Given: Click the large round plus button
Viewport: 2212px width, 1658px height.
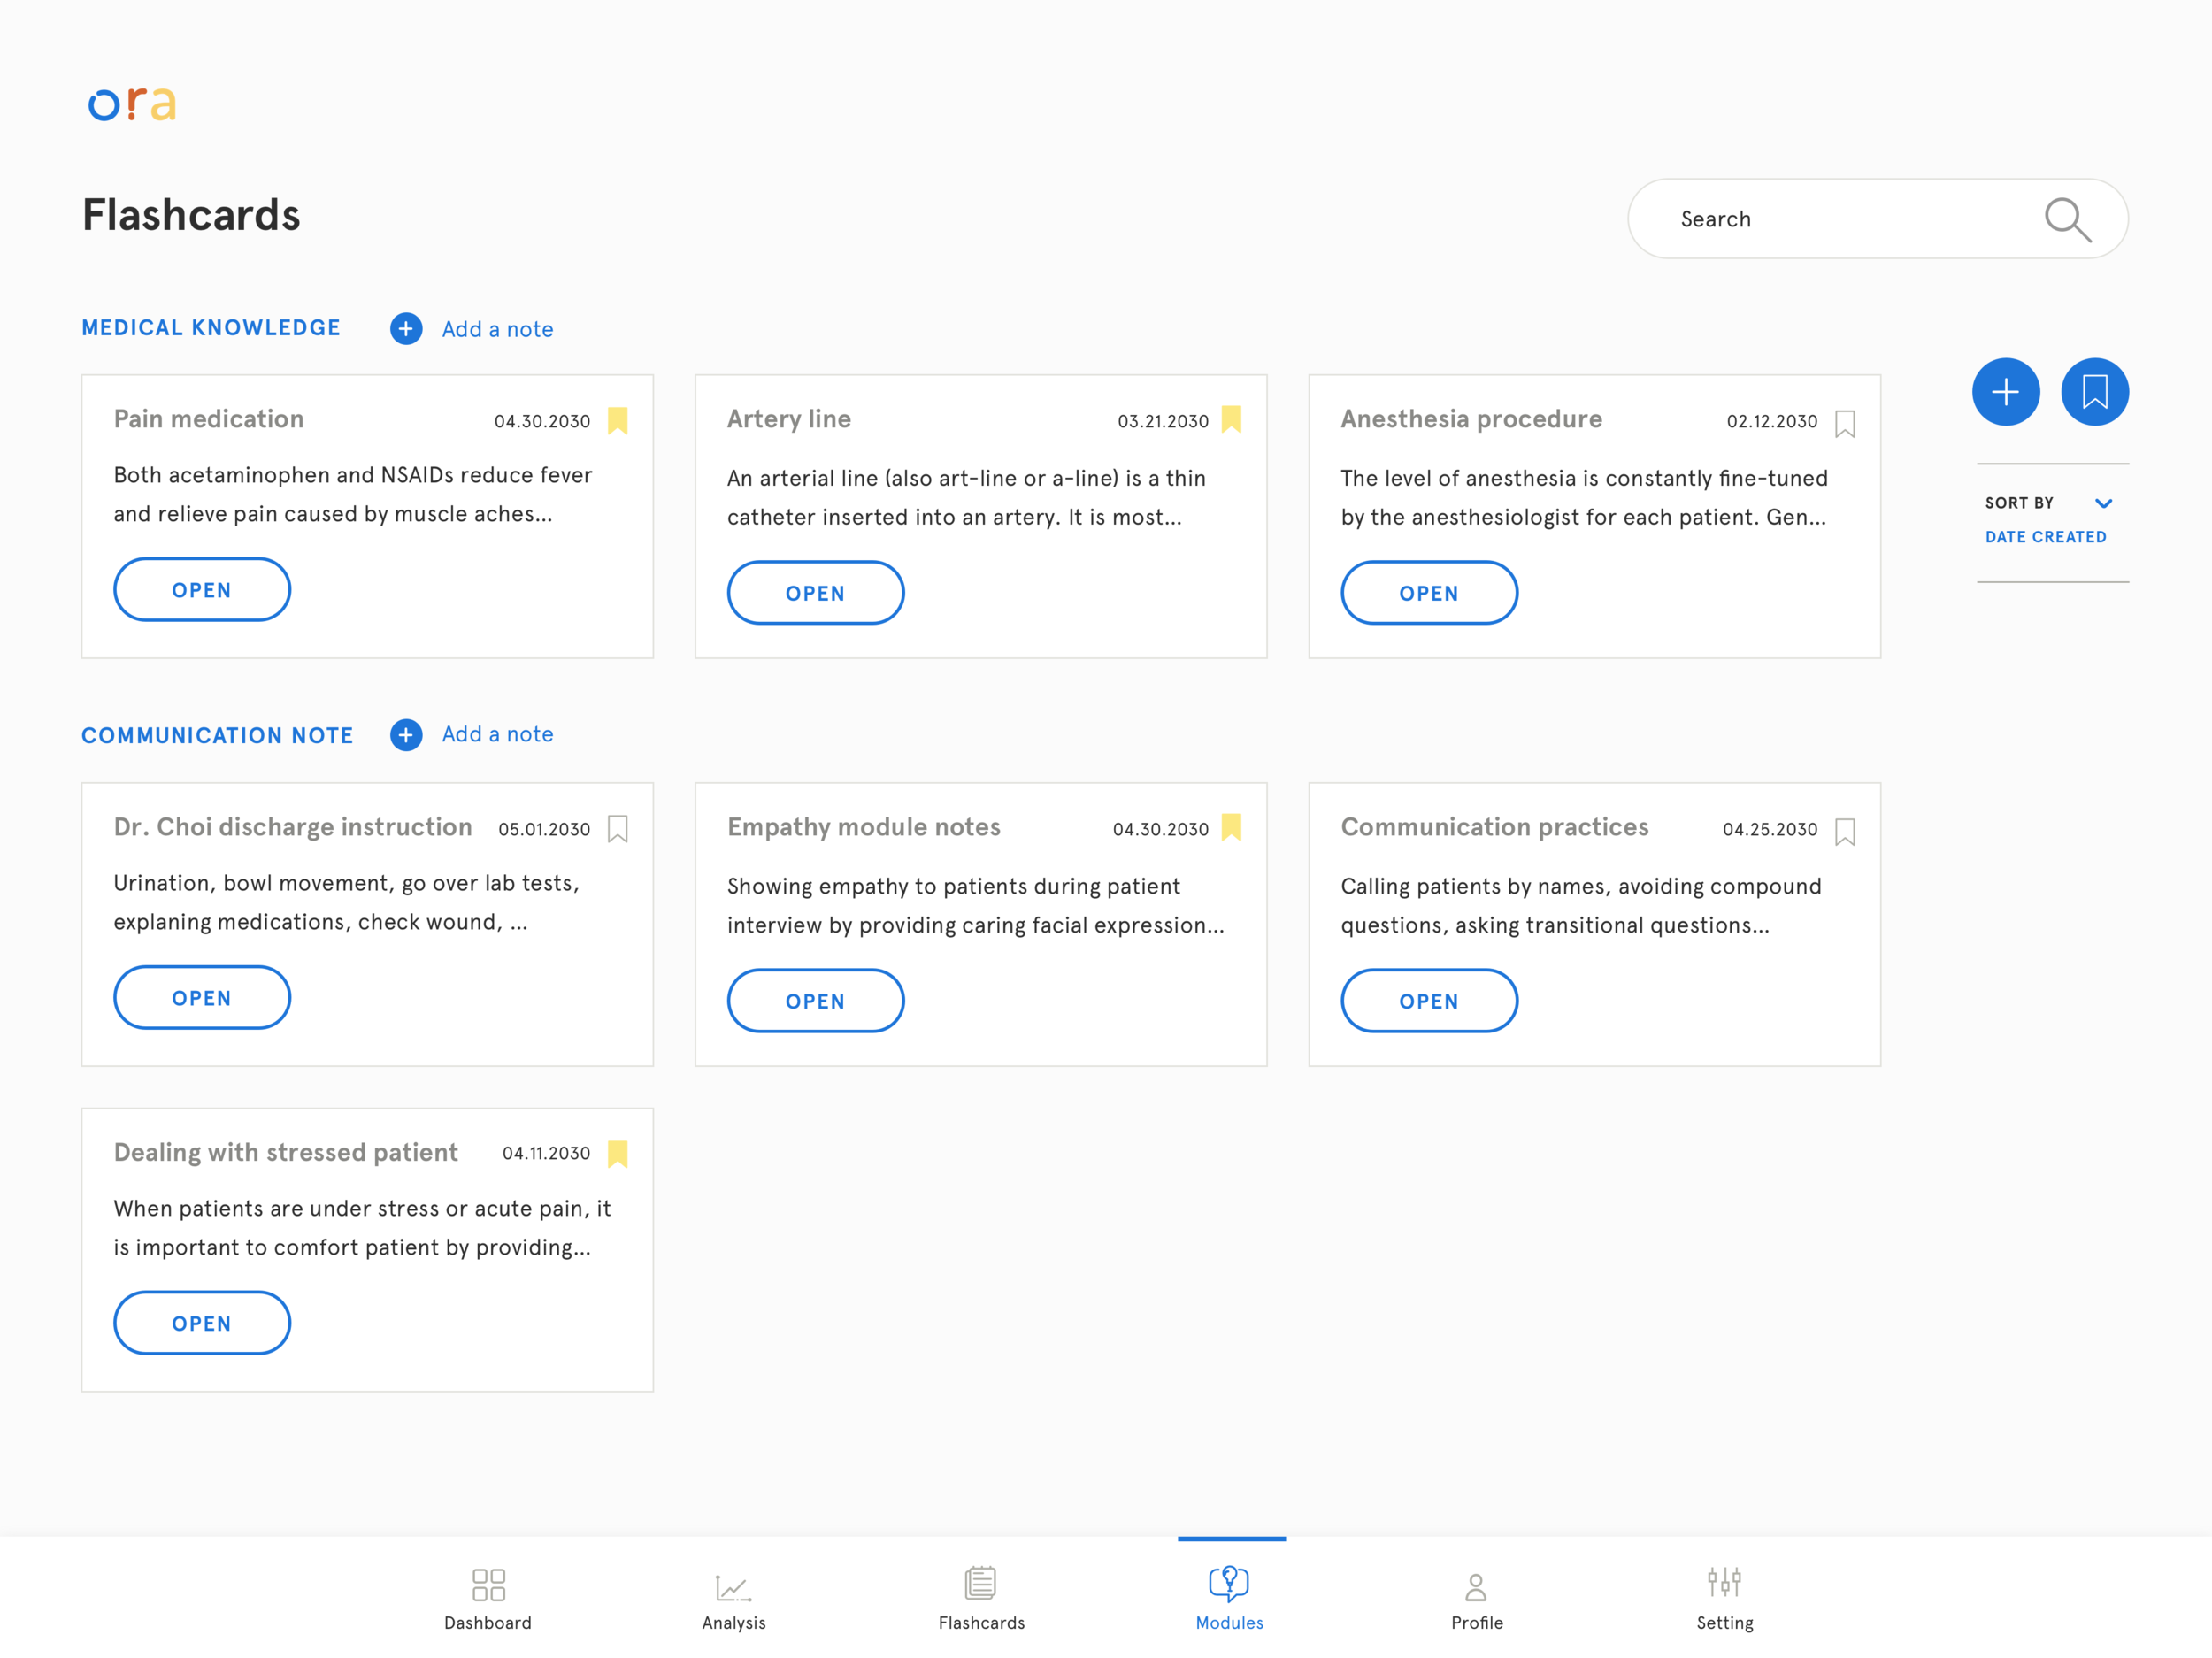Looking at the screenshot, I should click(x=2005, y=392).
